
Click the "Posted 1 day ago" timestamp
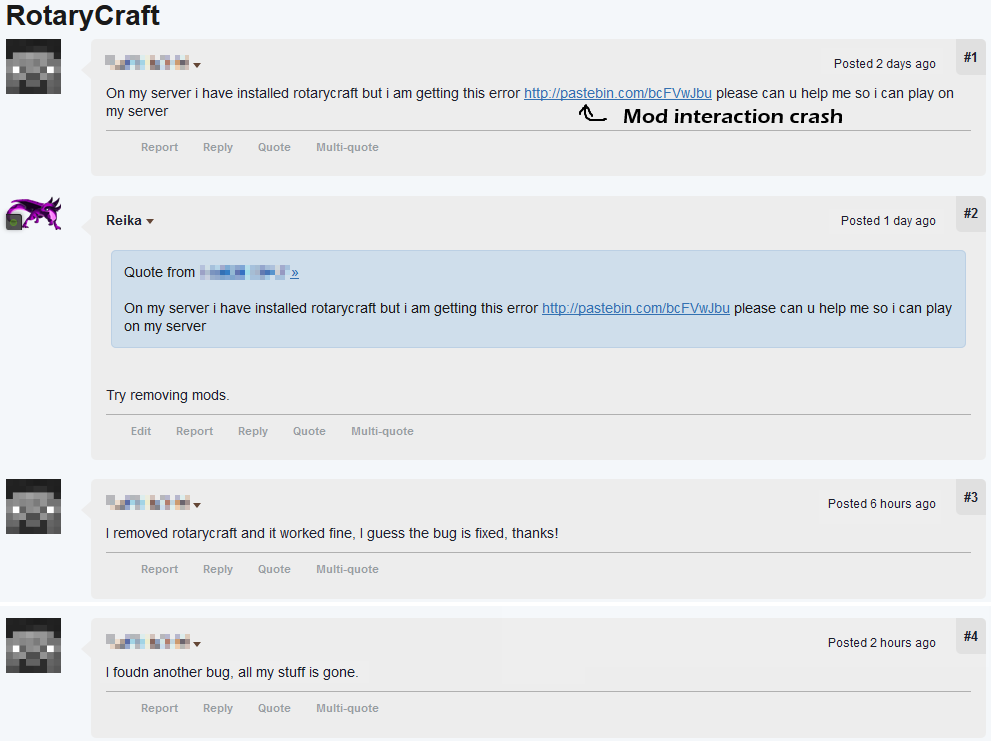click(x=888, y=221)
